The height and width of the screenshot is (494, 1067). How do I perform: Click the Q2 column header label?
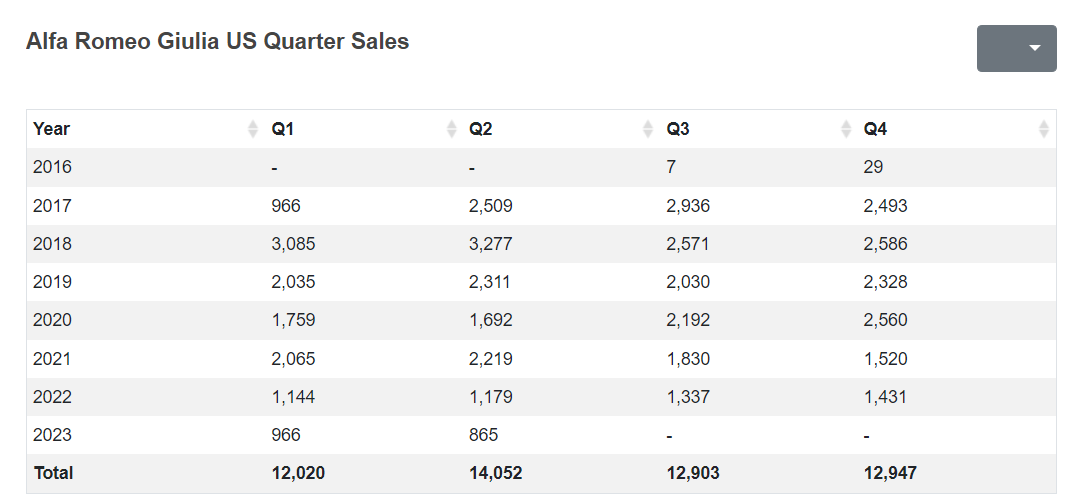click(x=481, y=129)
